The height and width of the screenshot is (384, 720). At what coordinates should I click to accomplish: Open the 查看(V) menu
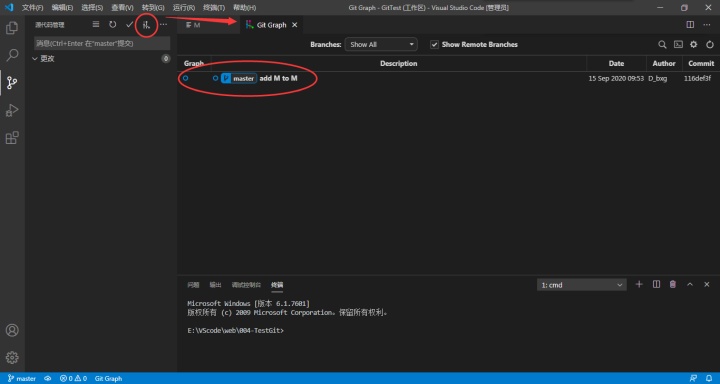[x=122, y=8]
